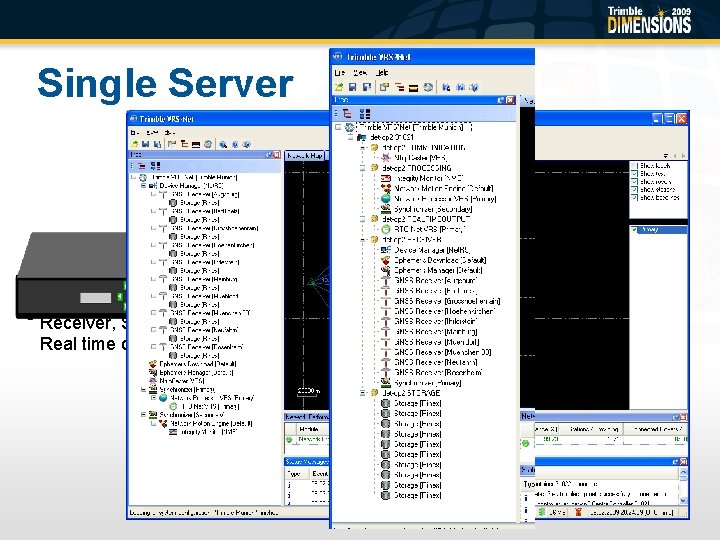Click the globe icon in front main toolbar

[428, 87]
